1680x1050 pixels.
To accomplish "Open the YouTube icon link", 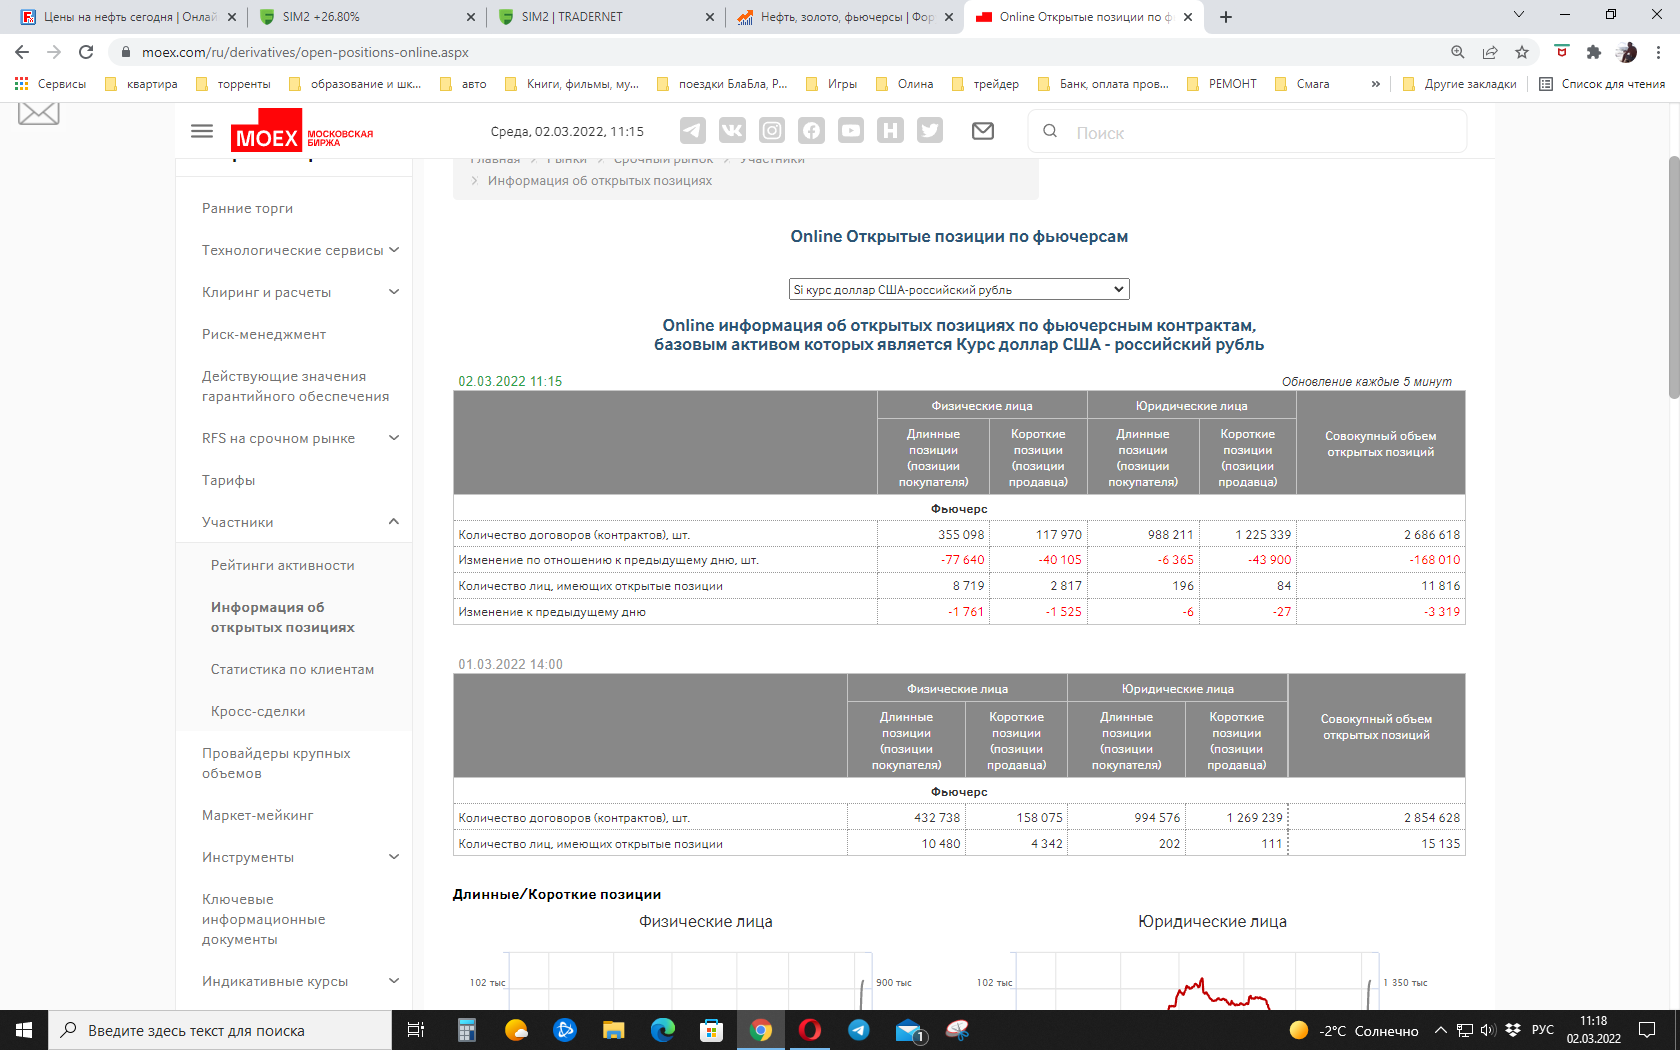I will pyautogui.click(x=850, y=131).
